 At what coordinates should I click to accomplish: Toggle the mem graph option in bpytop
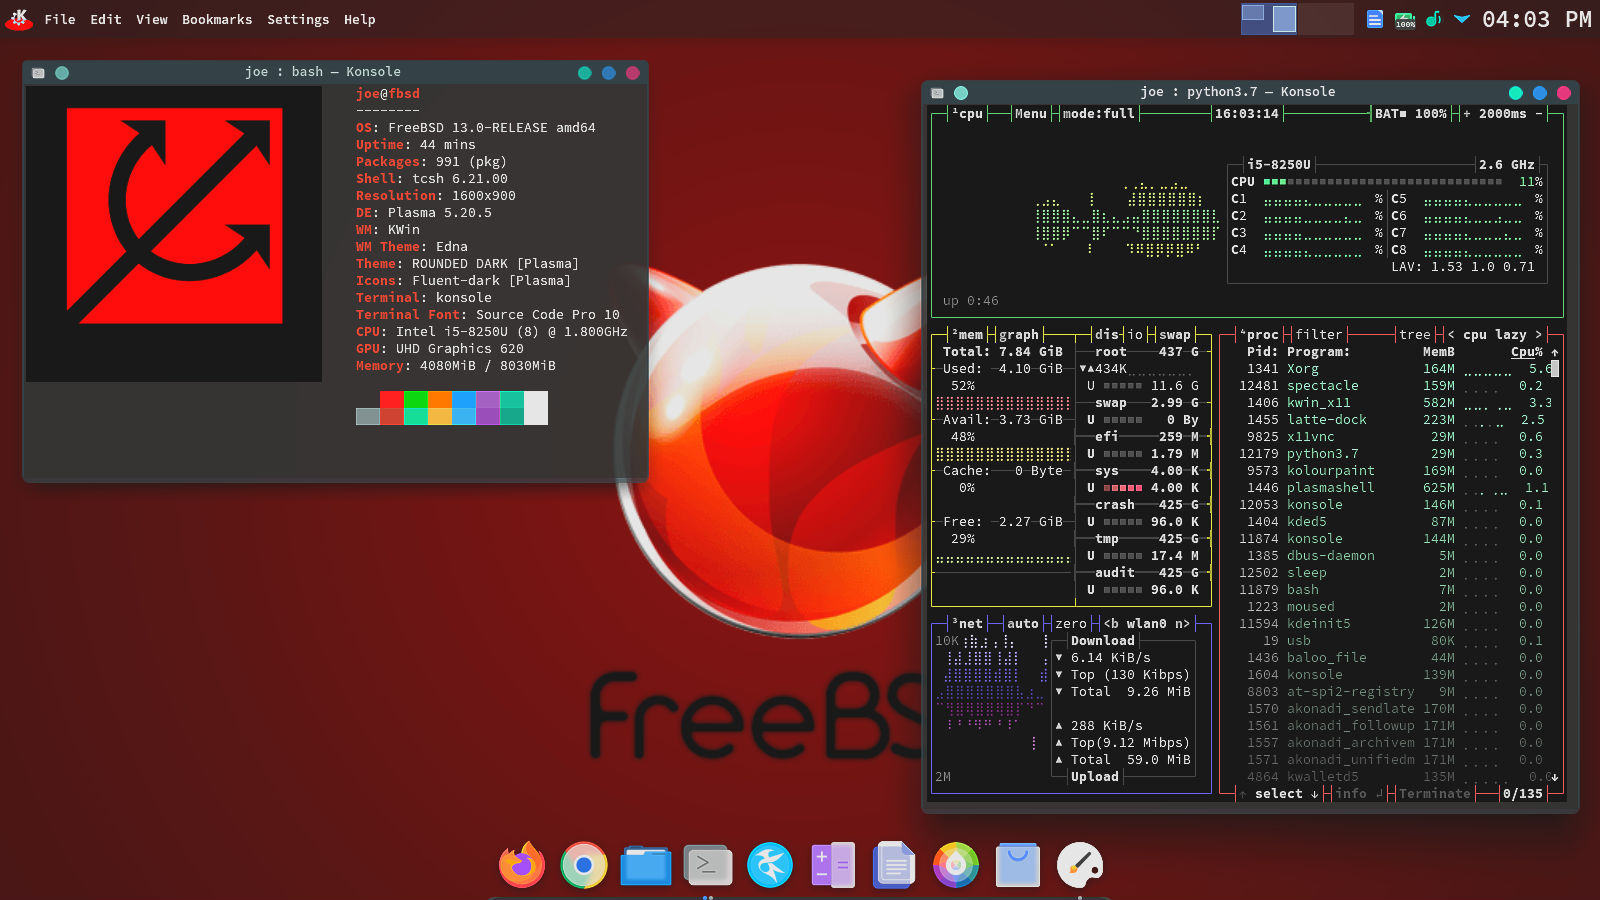1019,335
